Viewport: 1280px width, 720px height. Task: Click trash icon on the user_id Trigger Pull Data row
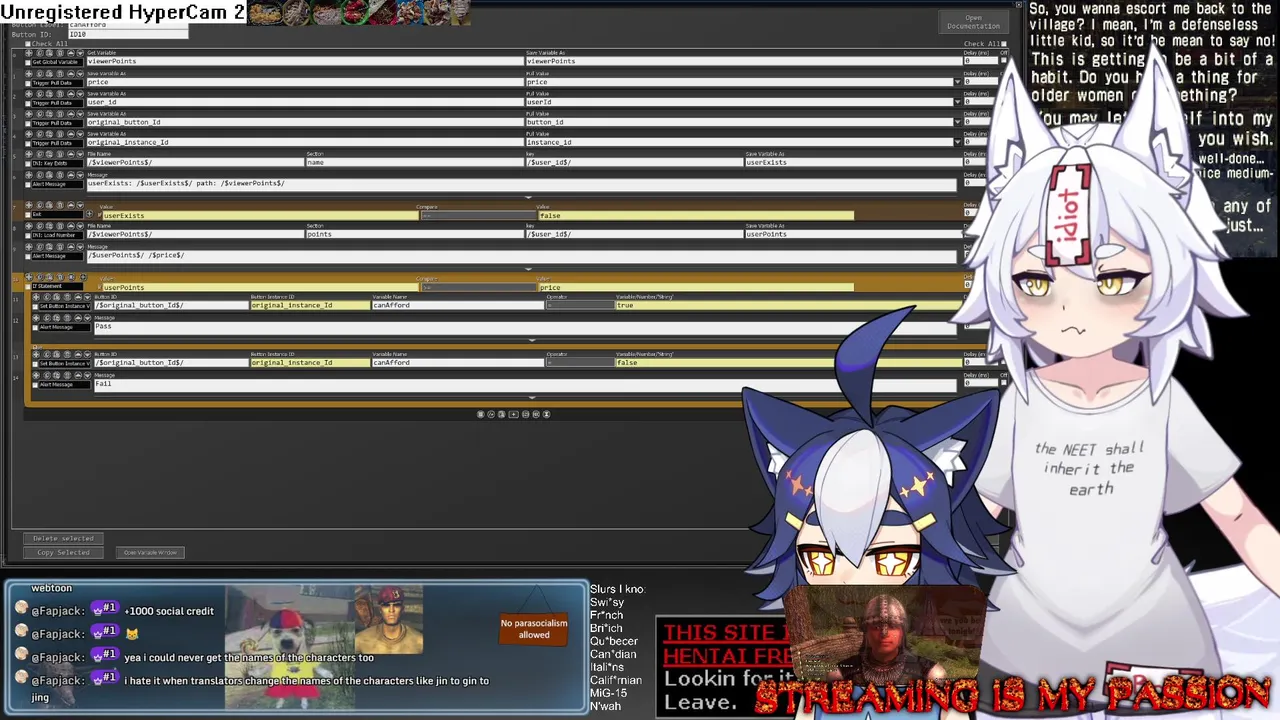pyautogui.click(x=60, y=93)
